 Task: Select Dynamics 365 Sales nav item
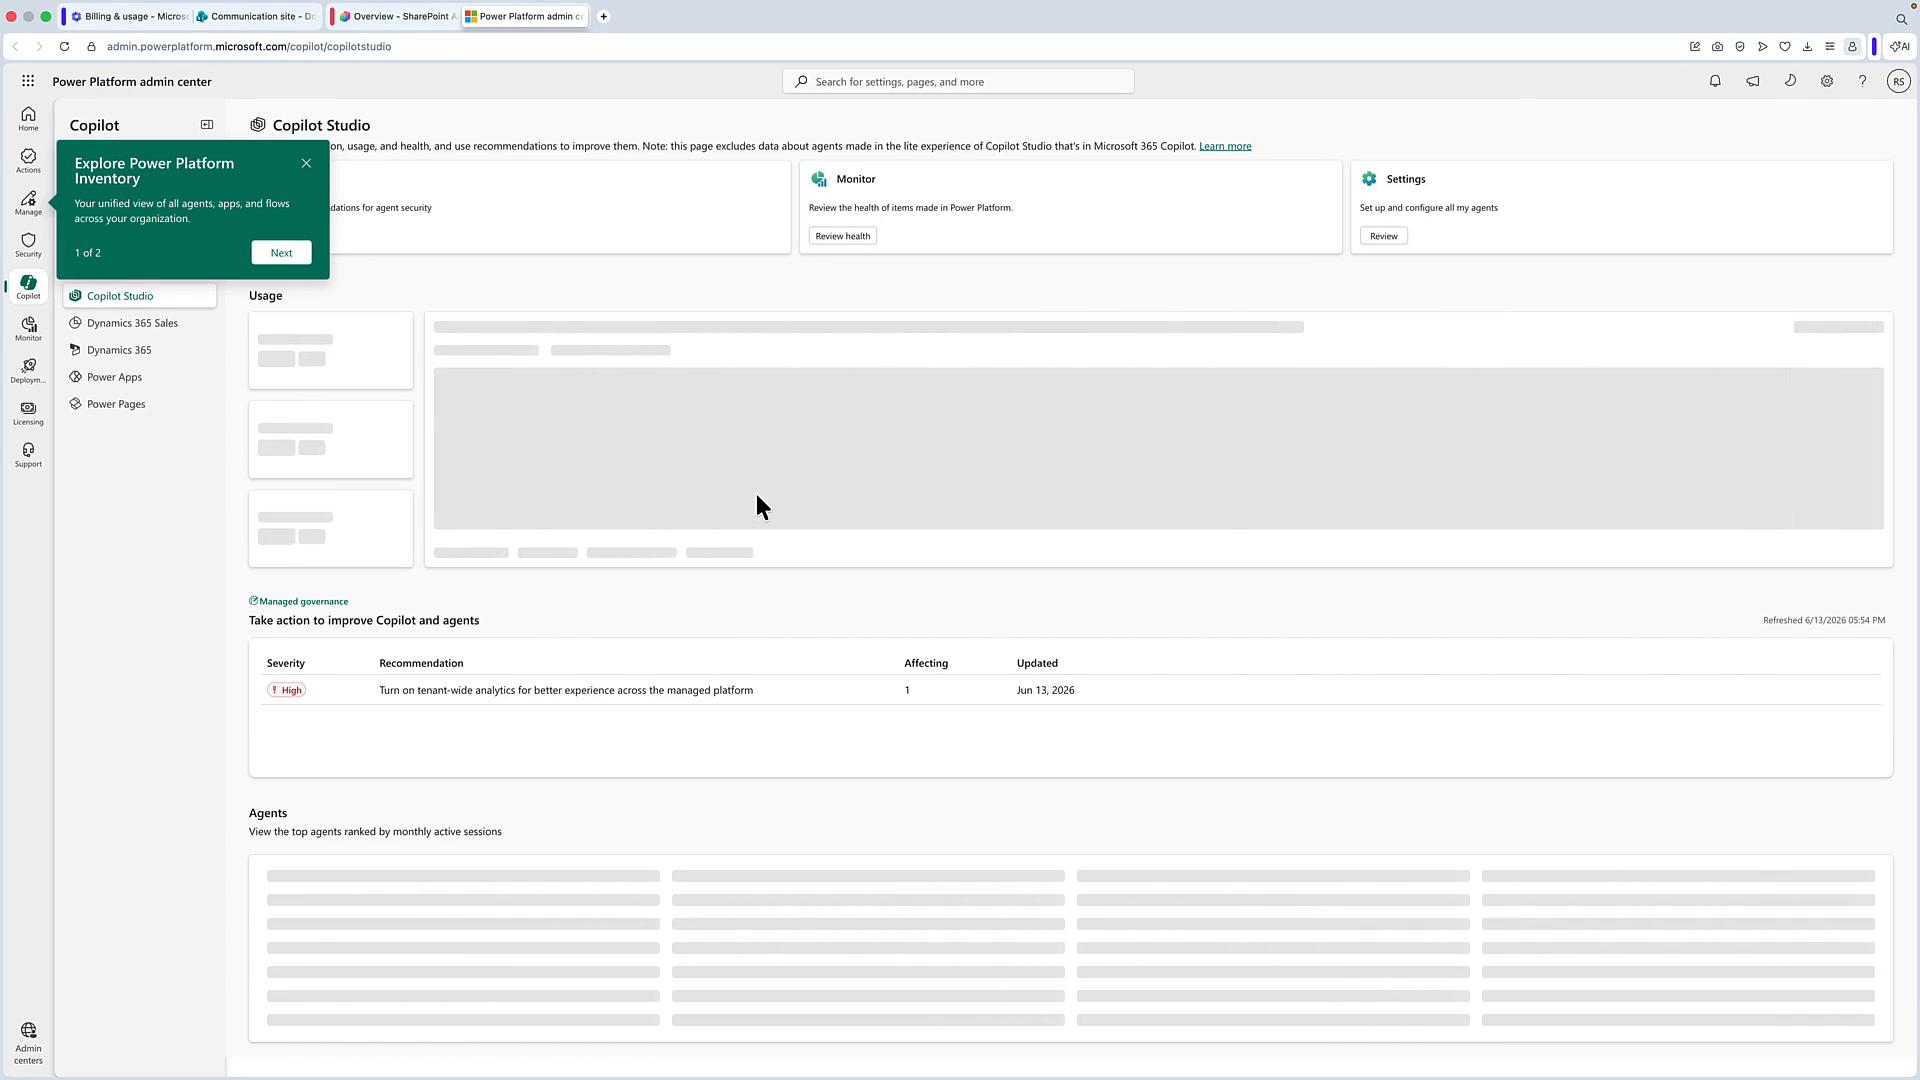click(140, 323)
